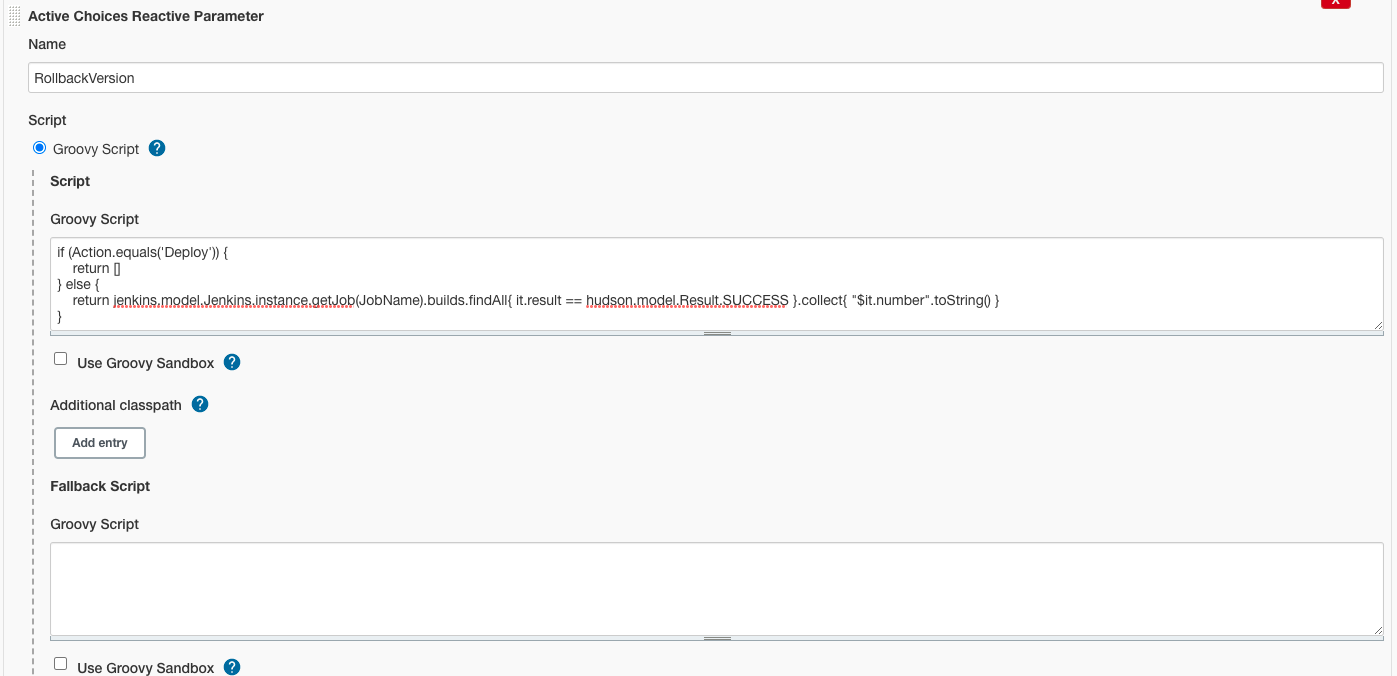Click the resize bar below the fallback script box

(x=716, y=638)
